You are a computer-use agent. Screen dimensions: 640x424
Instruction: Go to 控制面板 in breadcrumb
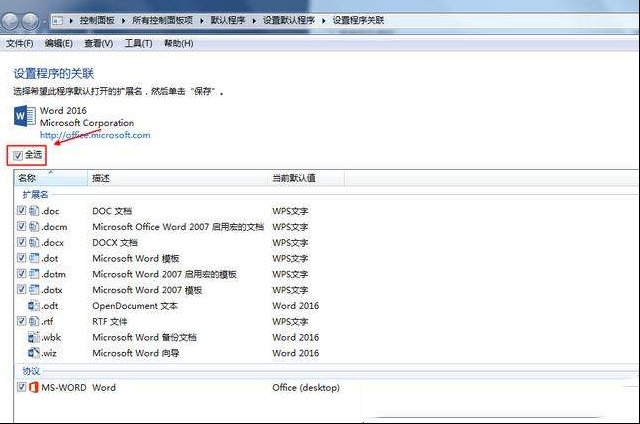pyautogui.click(x=97, y=20)
